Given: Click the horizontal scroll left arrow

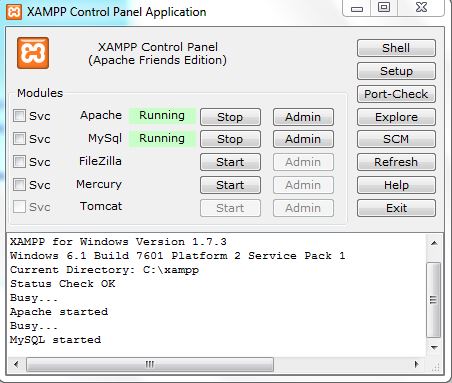Looking at the screenshot, I should [16, 364].
